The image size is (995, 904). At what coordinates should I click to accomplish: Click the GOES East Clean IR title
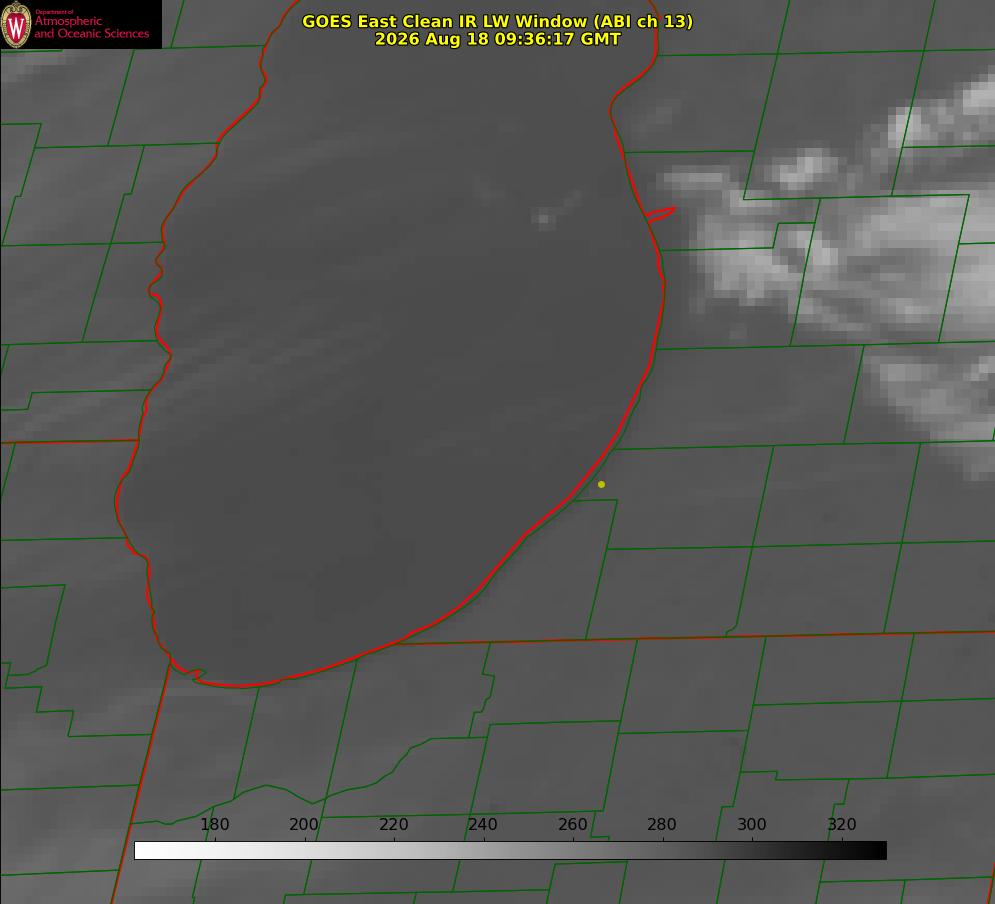pyautogui.click(x=498, y=21)
